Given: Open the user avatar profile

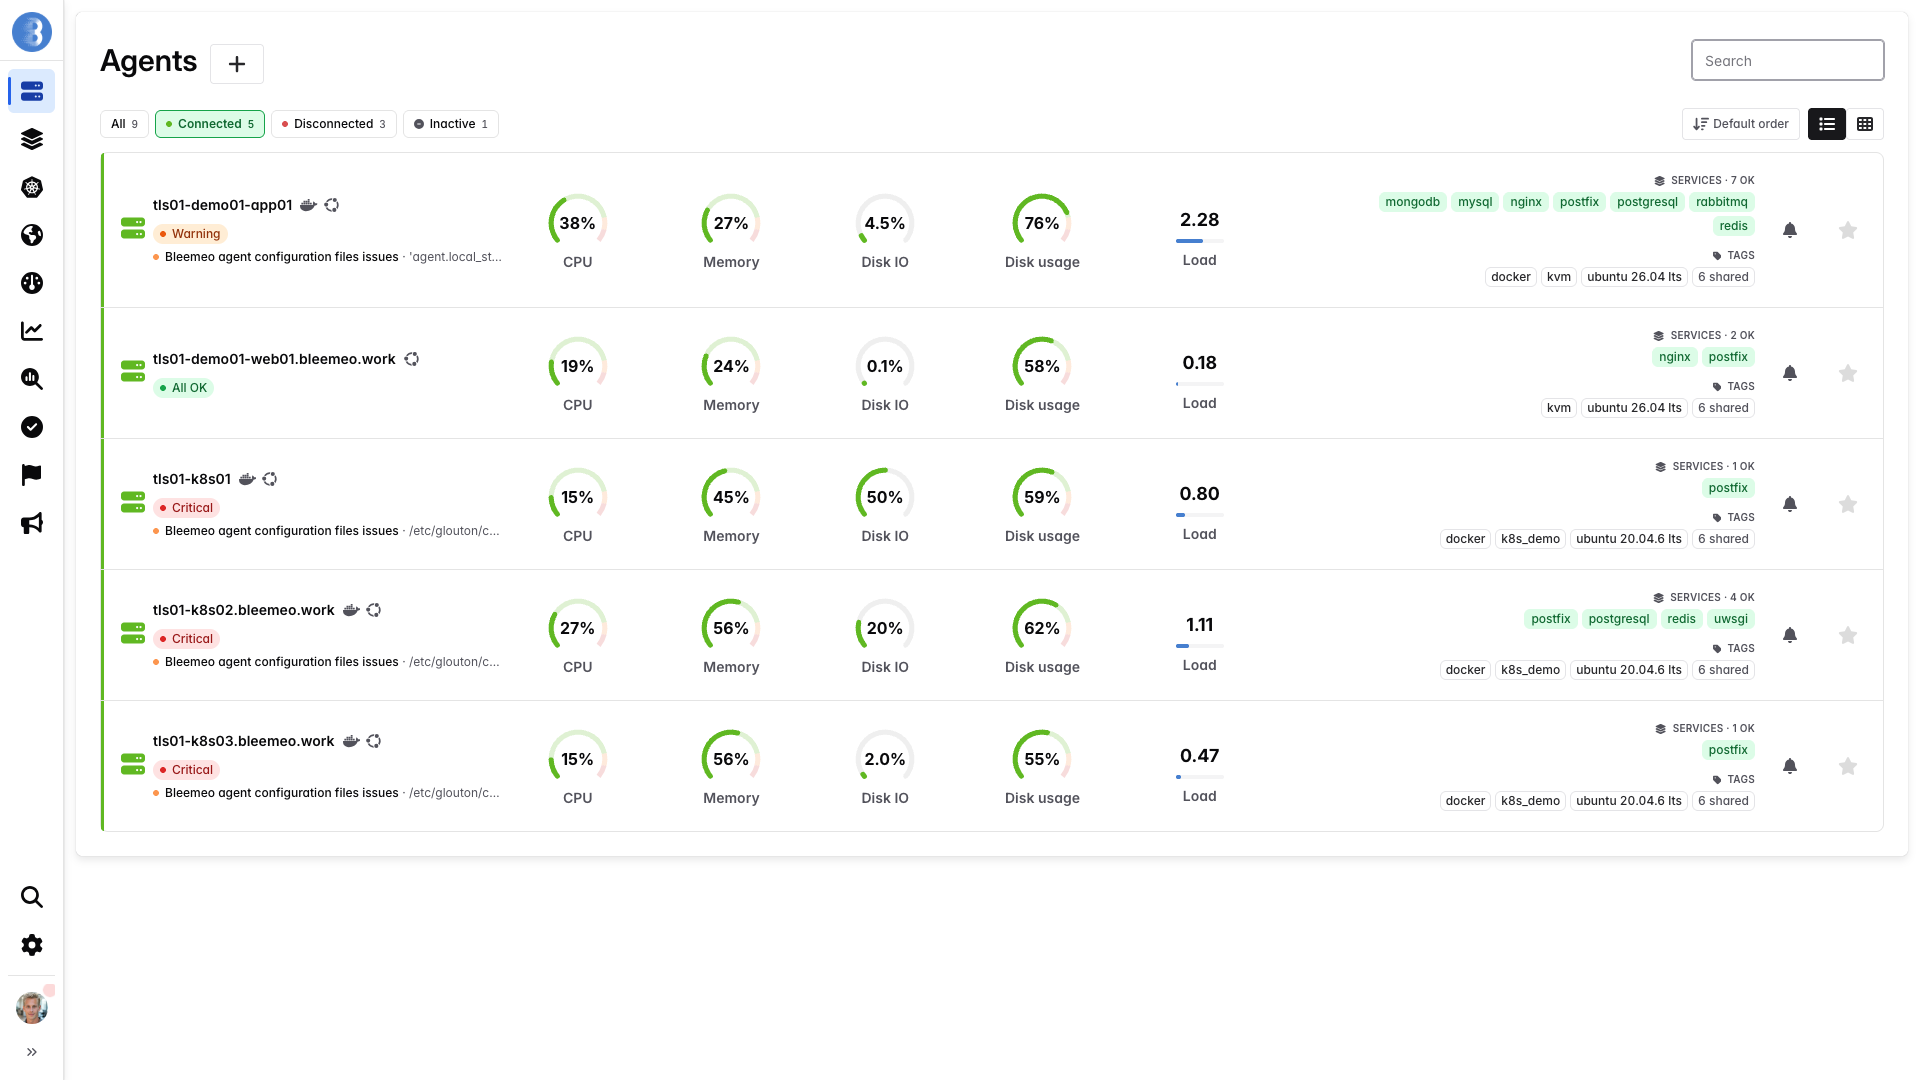Looking at the screenshot, I should click(32, 1008).
